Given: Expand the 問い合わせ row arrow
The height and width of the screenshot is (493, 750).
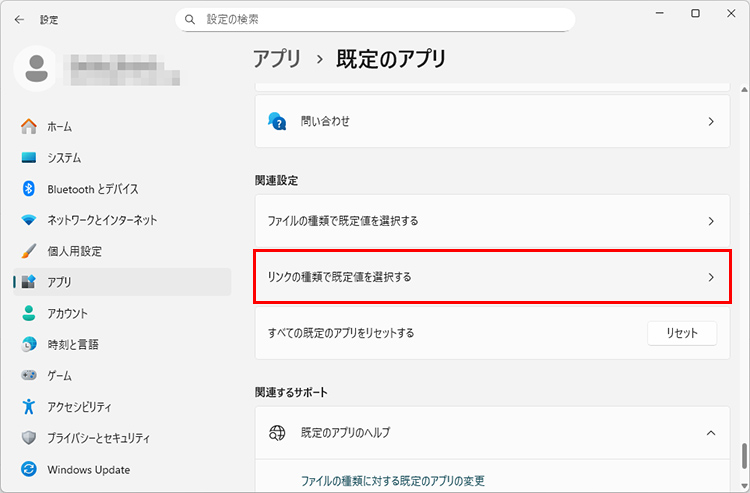Looking at the screenshot, I should pyautogui.click(x=711, y=121).
